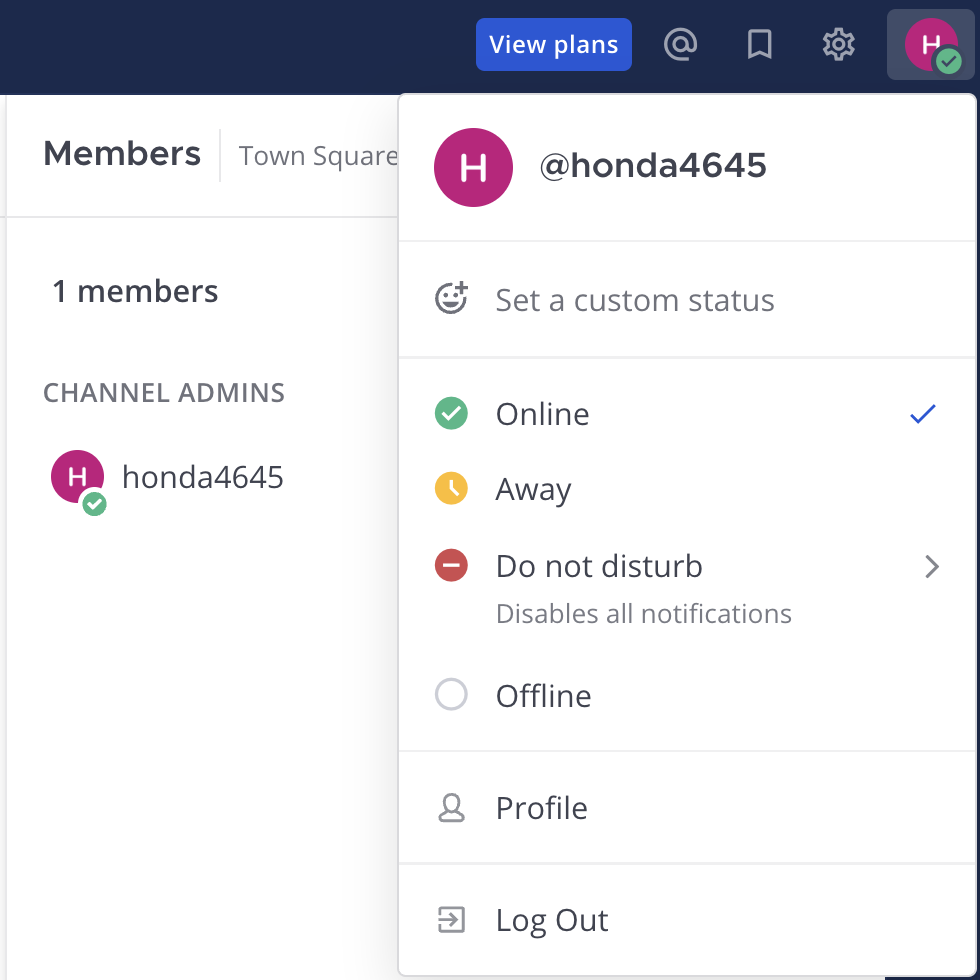
Task: Open saved posts with the bookmark icon
Action: coord(759,44)
